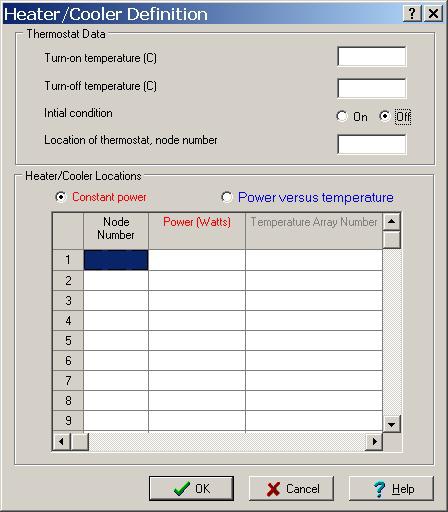Select the On initial condition radio button
448x512 pixels.
pyautogui.click(x=342, y=117)
